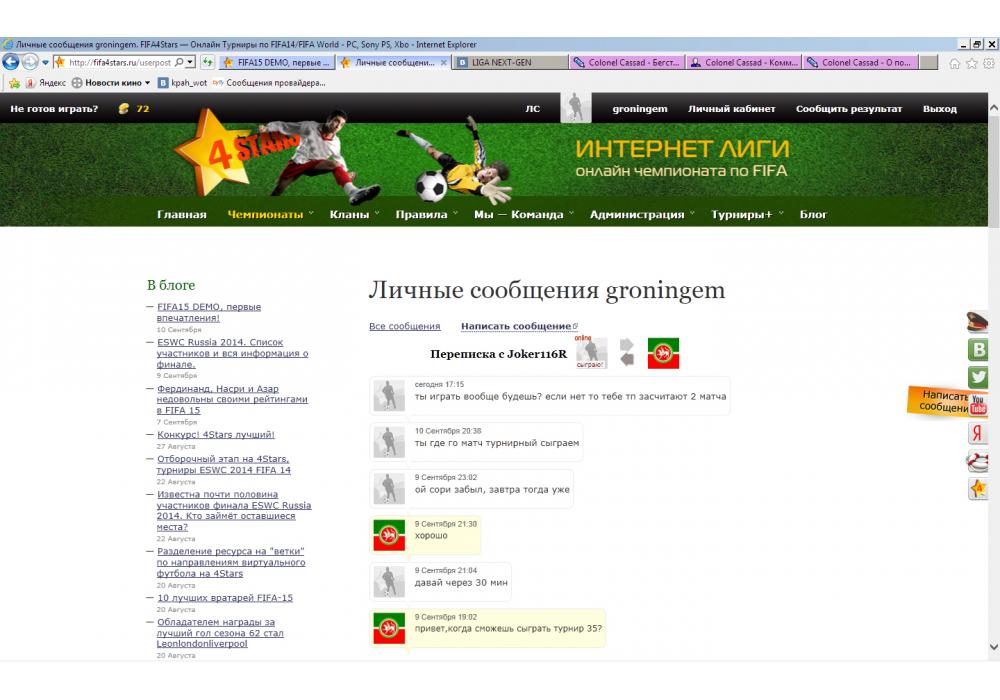
Task: Click the Tatarstan flag avatar beside the arrows
Action: (663, 353)
